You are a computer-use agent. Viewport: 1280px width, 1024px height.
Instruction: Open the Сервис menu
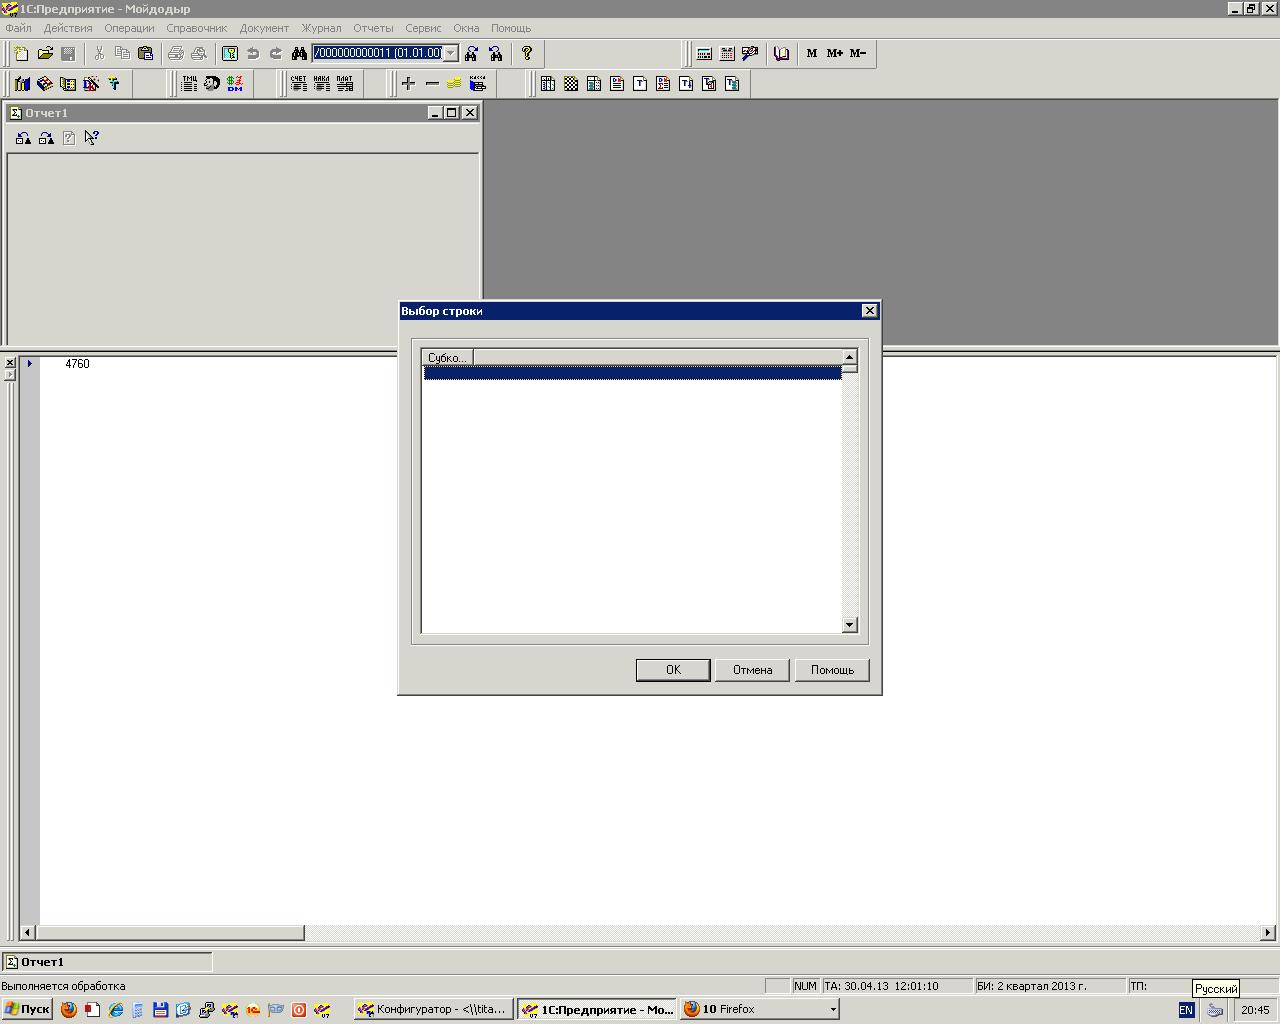[423, 28]
